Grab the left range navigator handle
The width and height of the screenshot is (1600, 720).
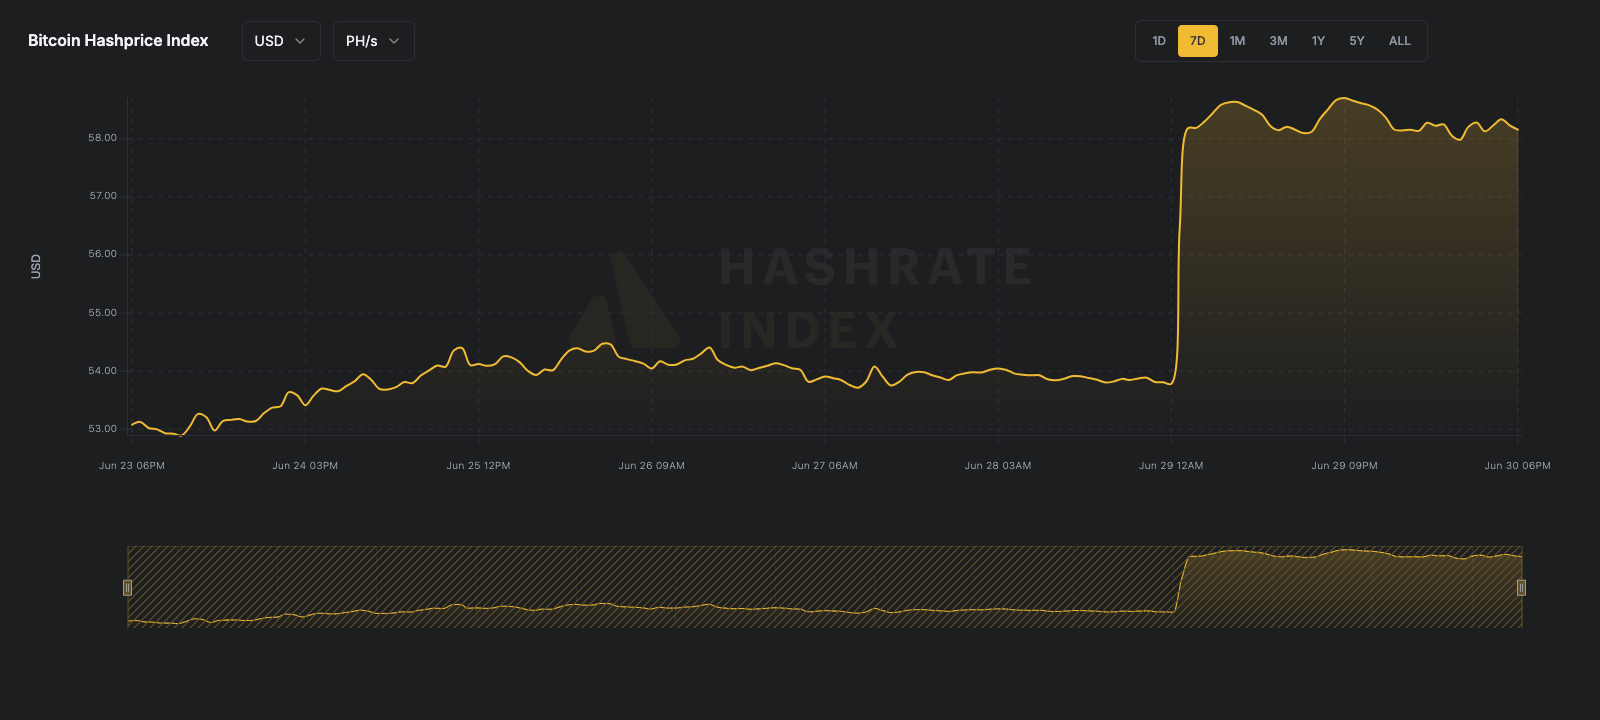tap(127, 587)
